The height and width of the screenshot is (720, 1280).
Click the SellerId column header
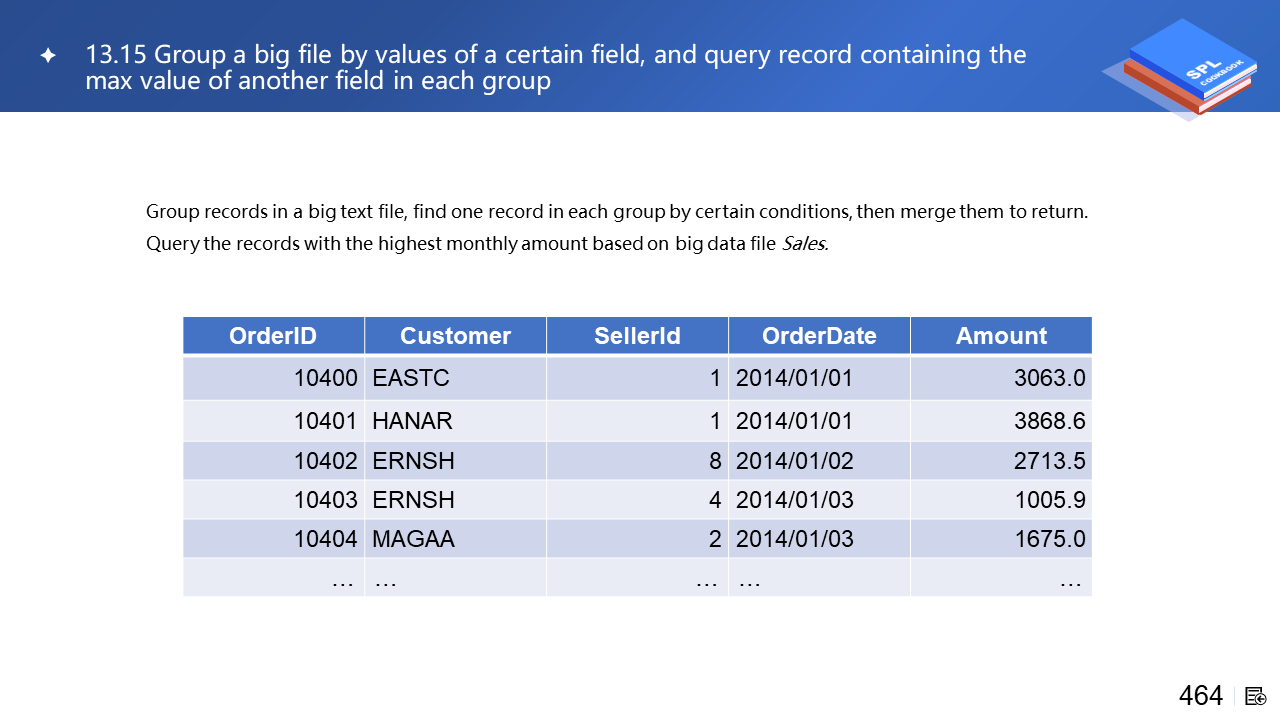[637, 336]
